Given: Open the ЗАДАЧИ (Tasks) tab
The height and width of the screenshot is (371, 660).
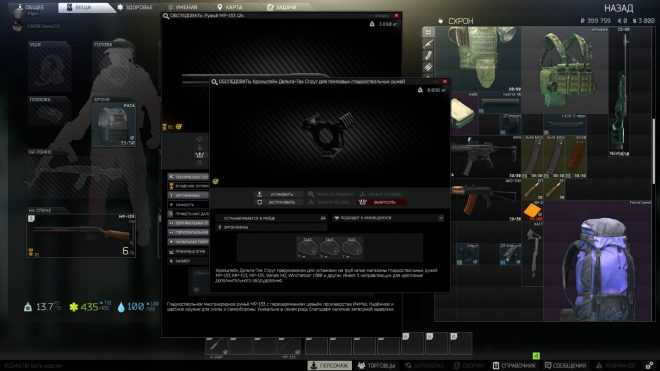Looking at the screenshot, I should (x=282, y=7).
